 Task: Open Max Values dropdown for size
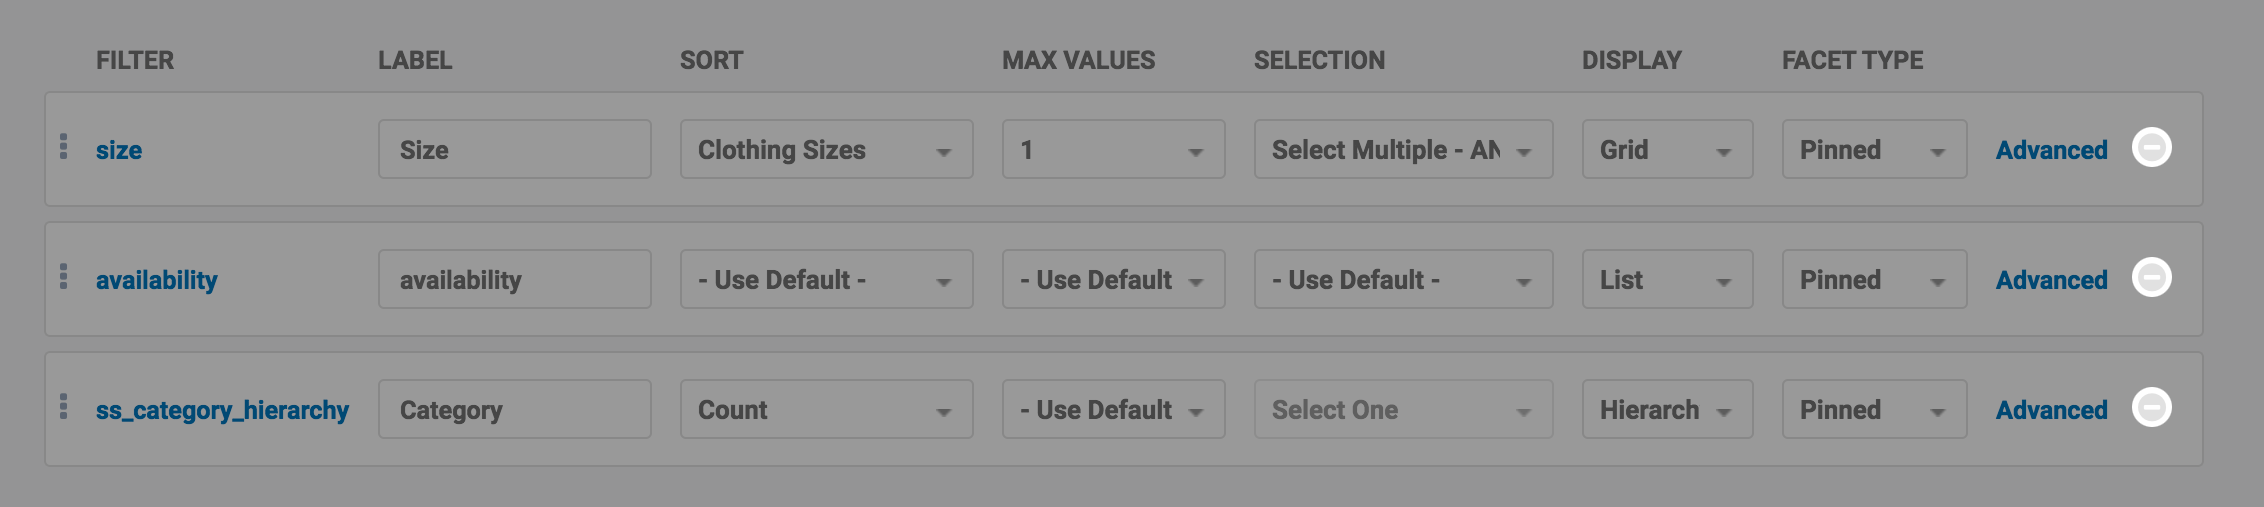click(x=1113, y=150)
